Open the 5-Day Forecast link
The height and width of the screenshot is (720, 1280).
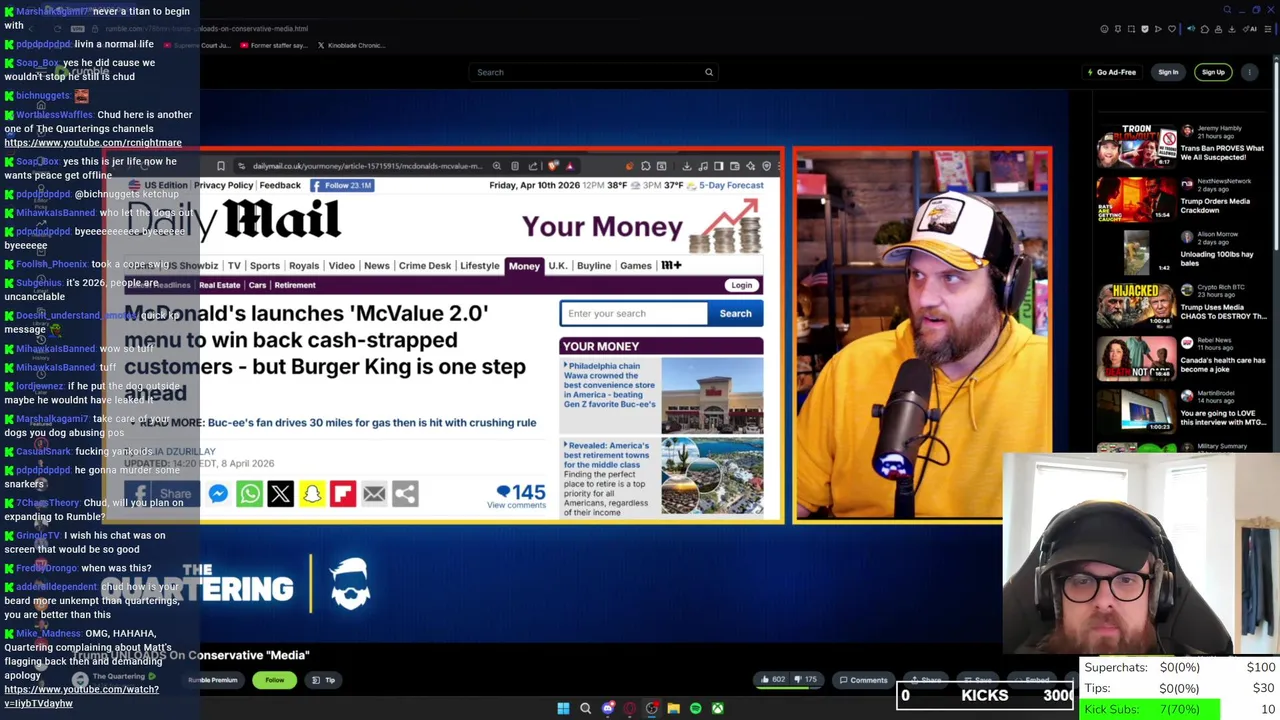pos(731,185)
